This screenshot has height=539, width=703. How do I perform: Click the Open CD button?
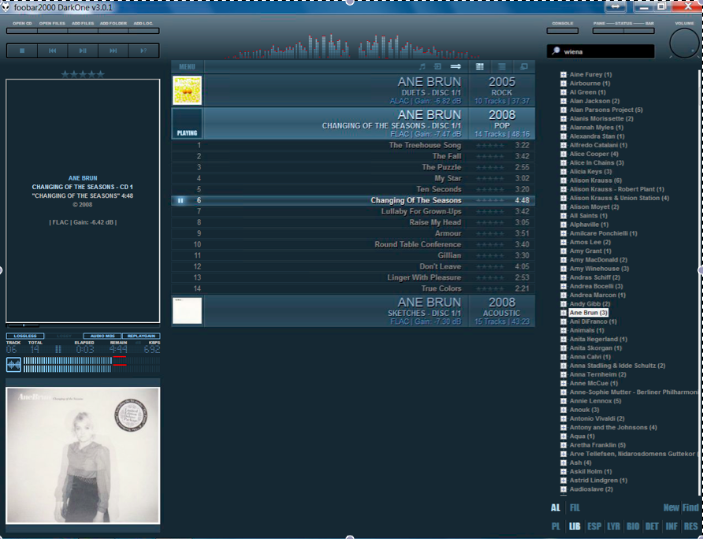point(22,30)
